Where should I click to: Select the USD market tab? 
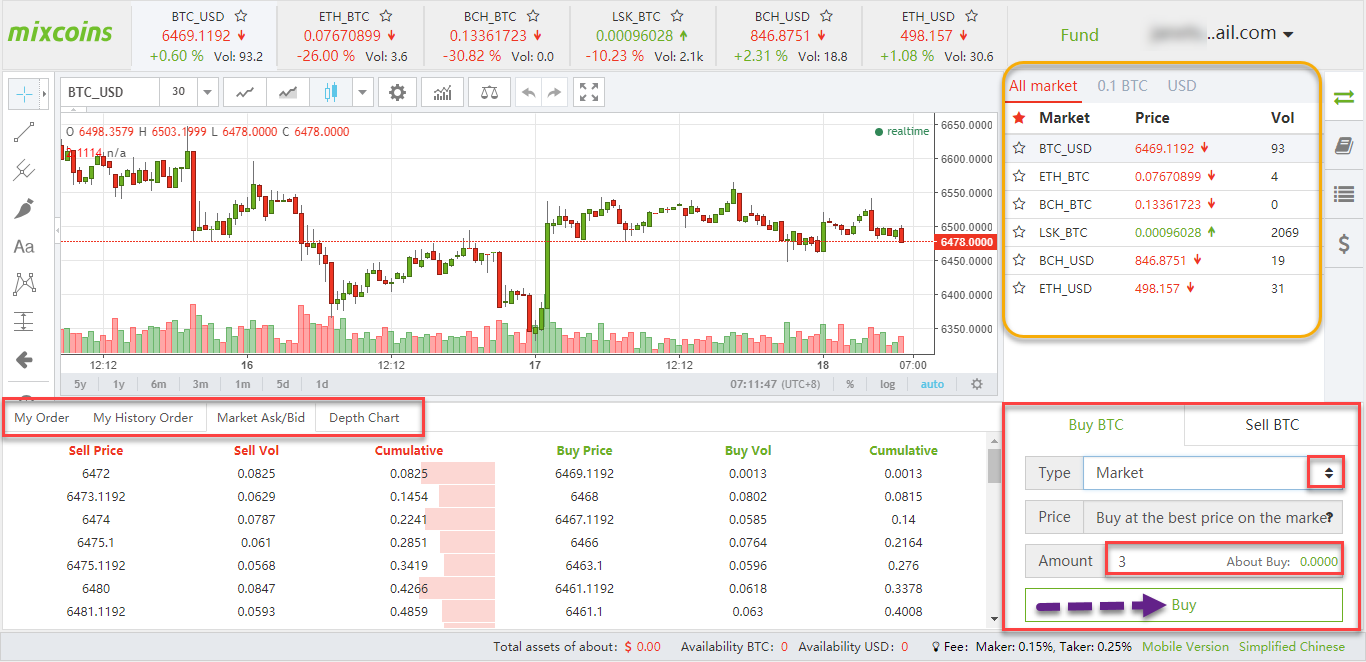pos(1182,85)
